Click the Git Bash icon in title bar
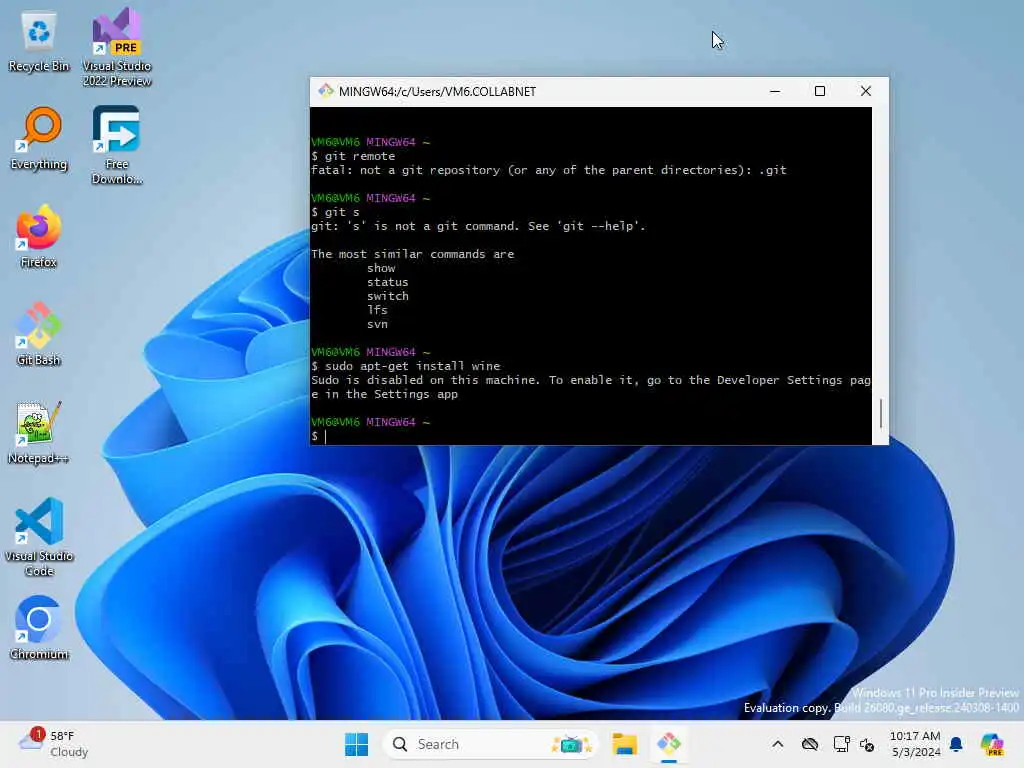Viewport: 1024px width, 768px height. tap(325, 91)
